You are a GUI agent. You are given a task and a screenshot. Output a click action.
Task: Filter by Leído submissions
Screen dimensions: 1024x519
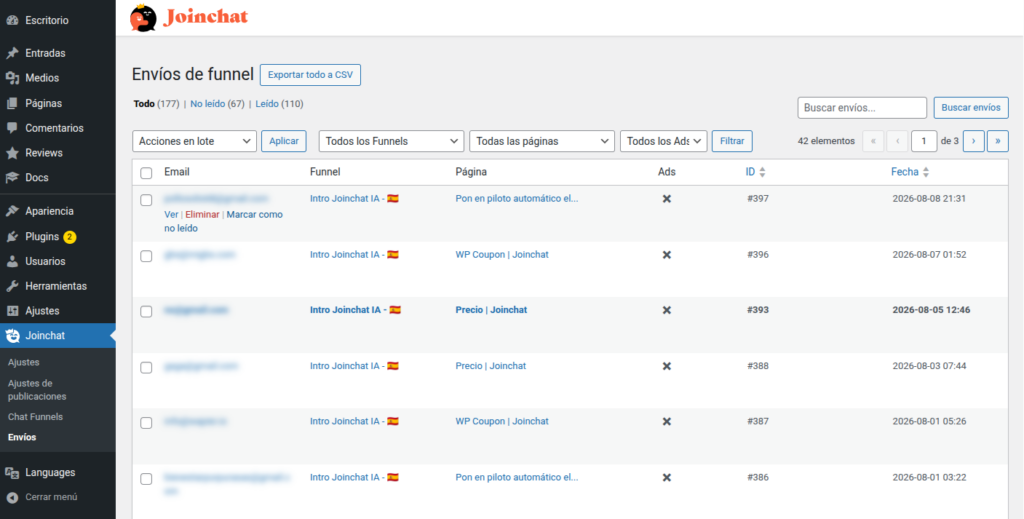tap(267, 104)
